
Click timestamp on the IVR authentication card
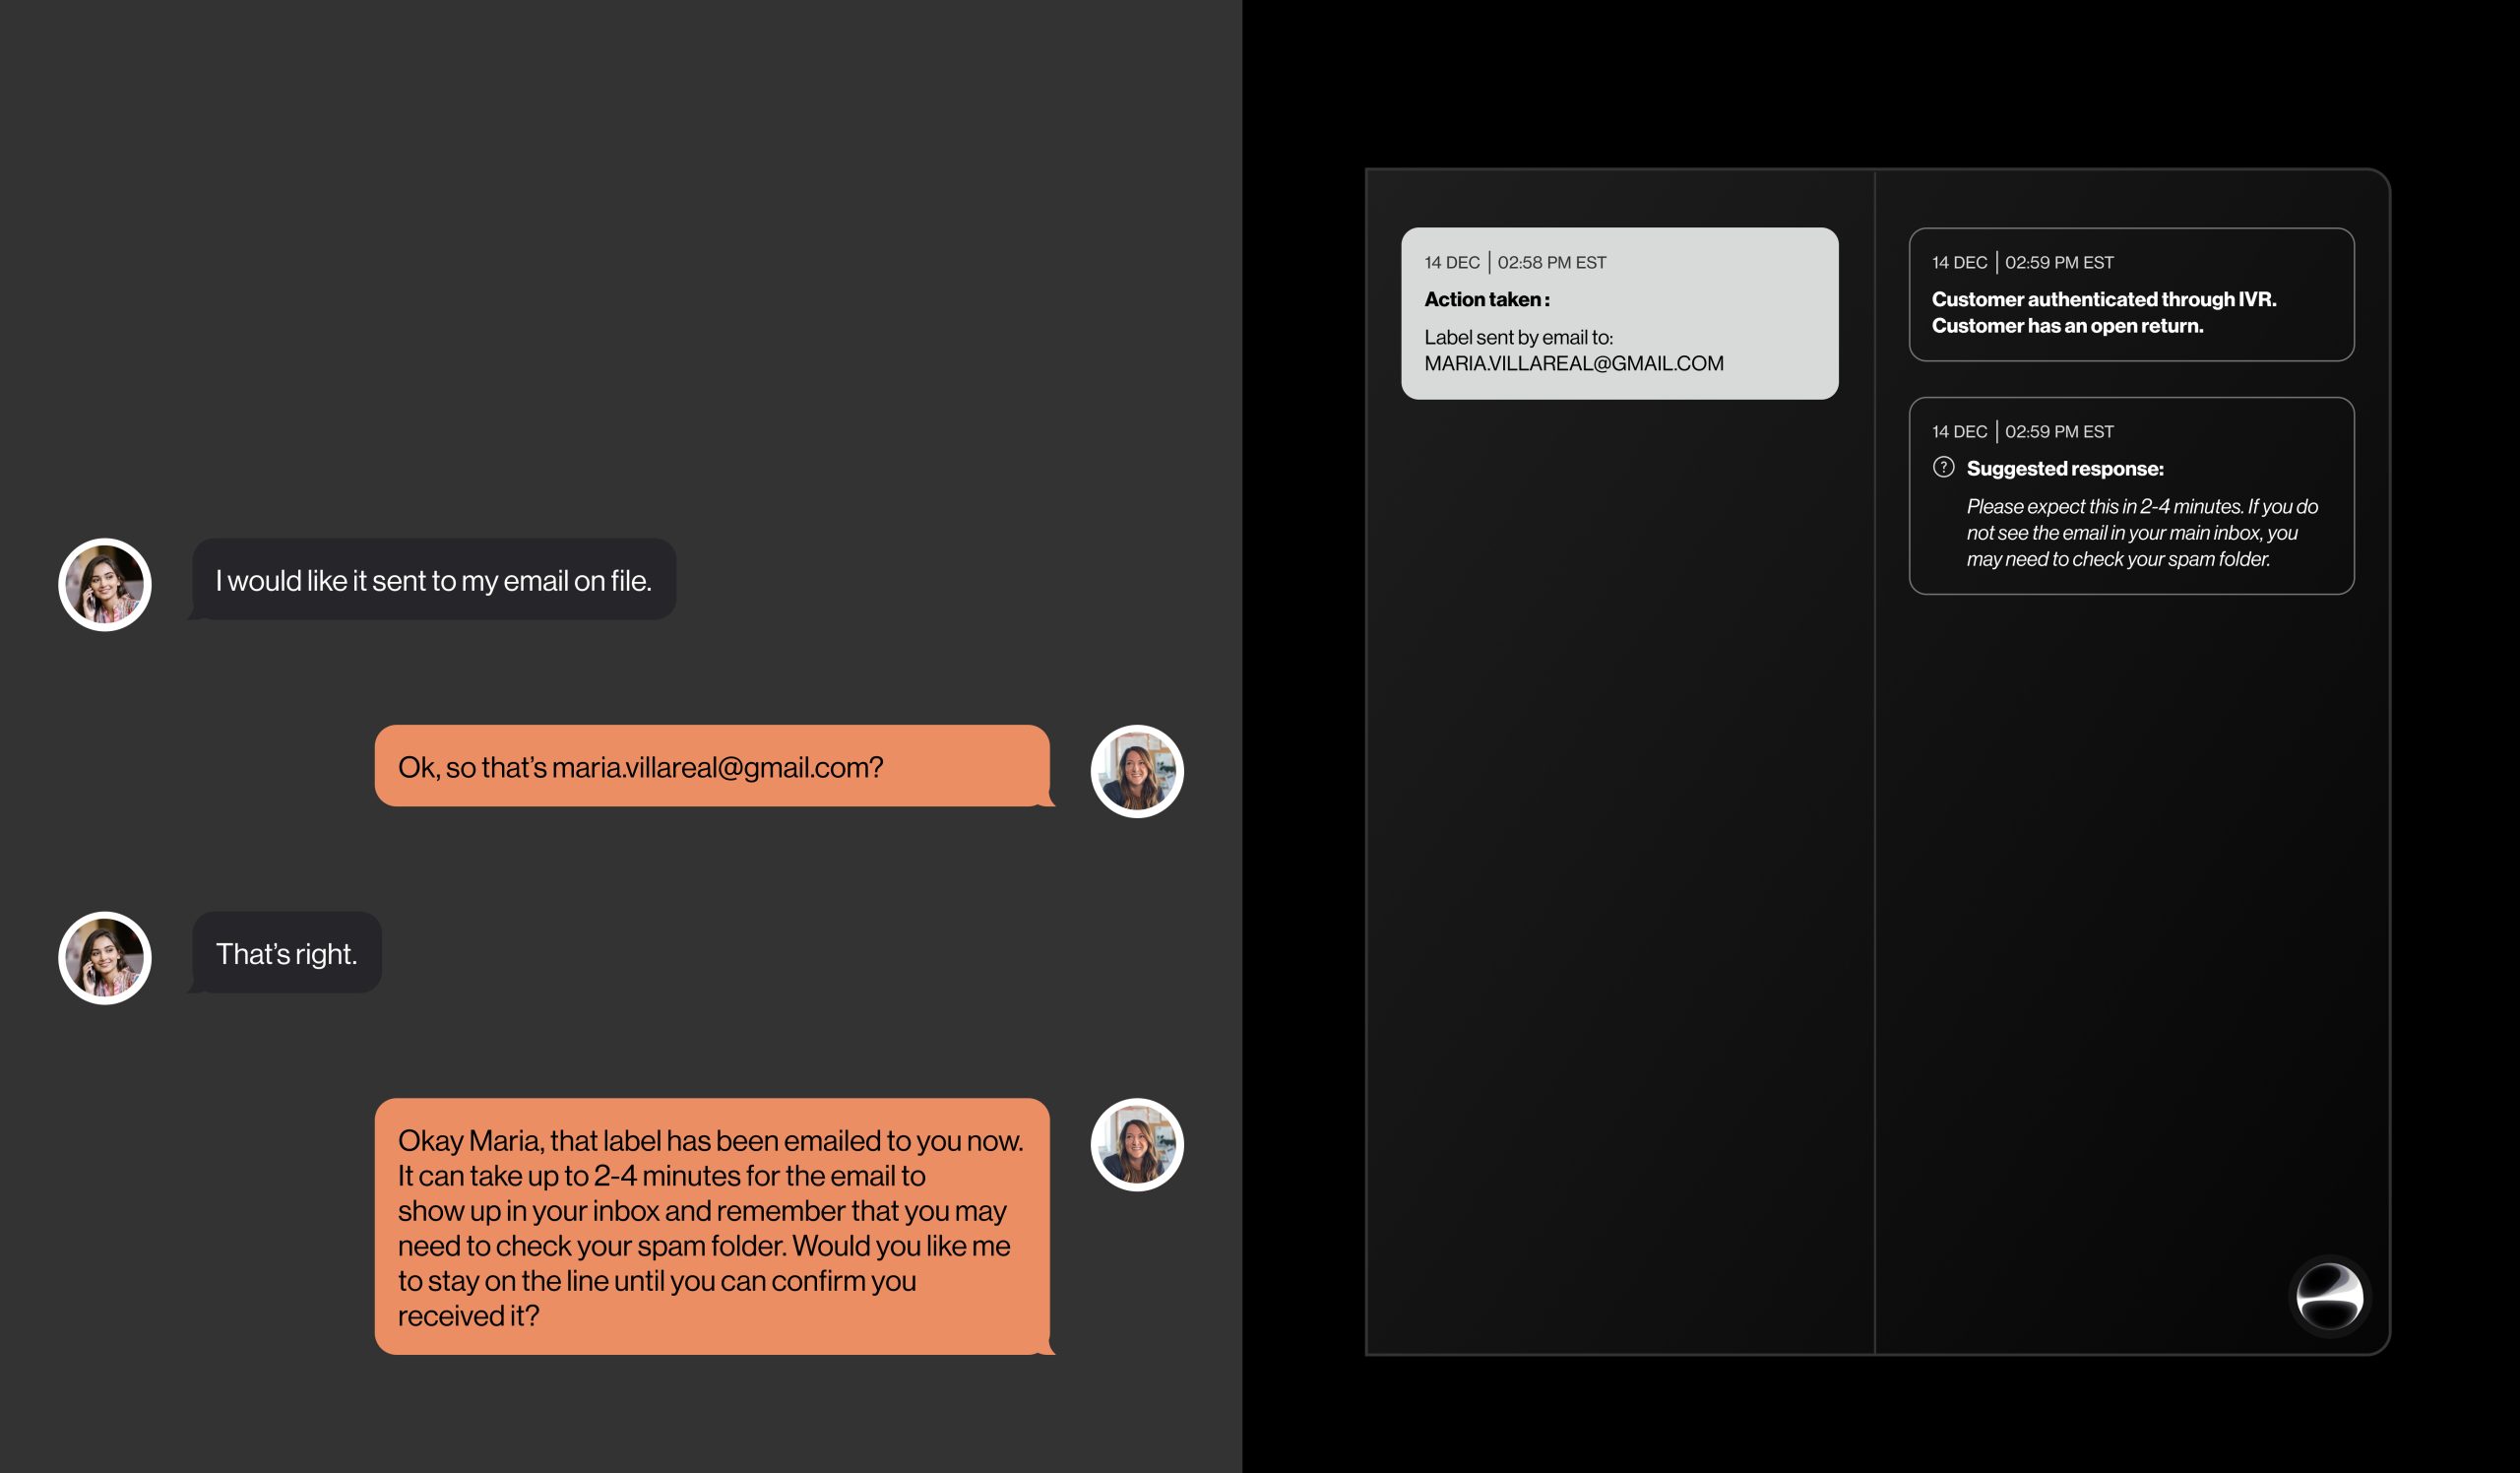(2058, 263)
